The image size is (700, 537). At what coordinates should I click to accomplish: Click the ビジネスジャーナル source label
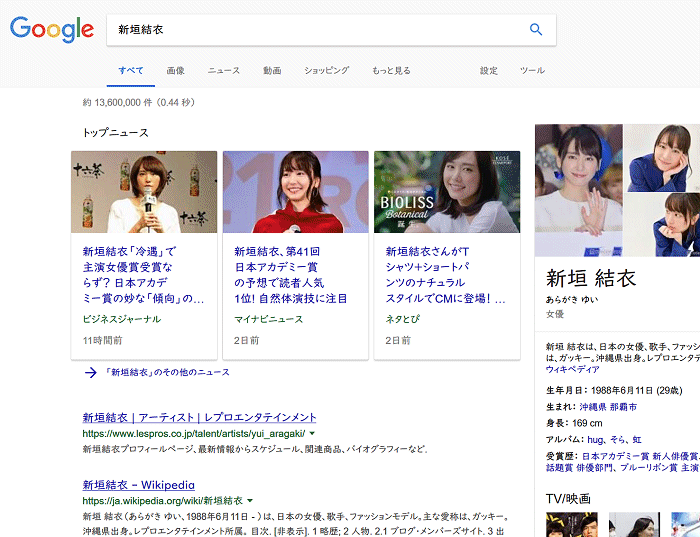[121, 319]
